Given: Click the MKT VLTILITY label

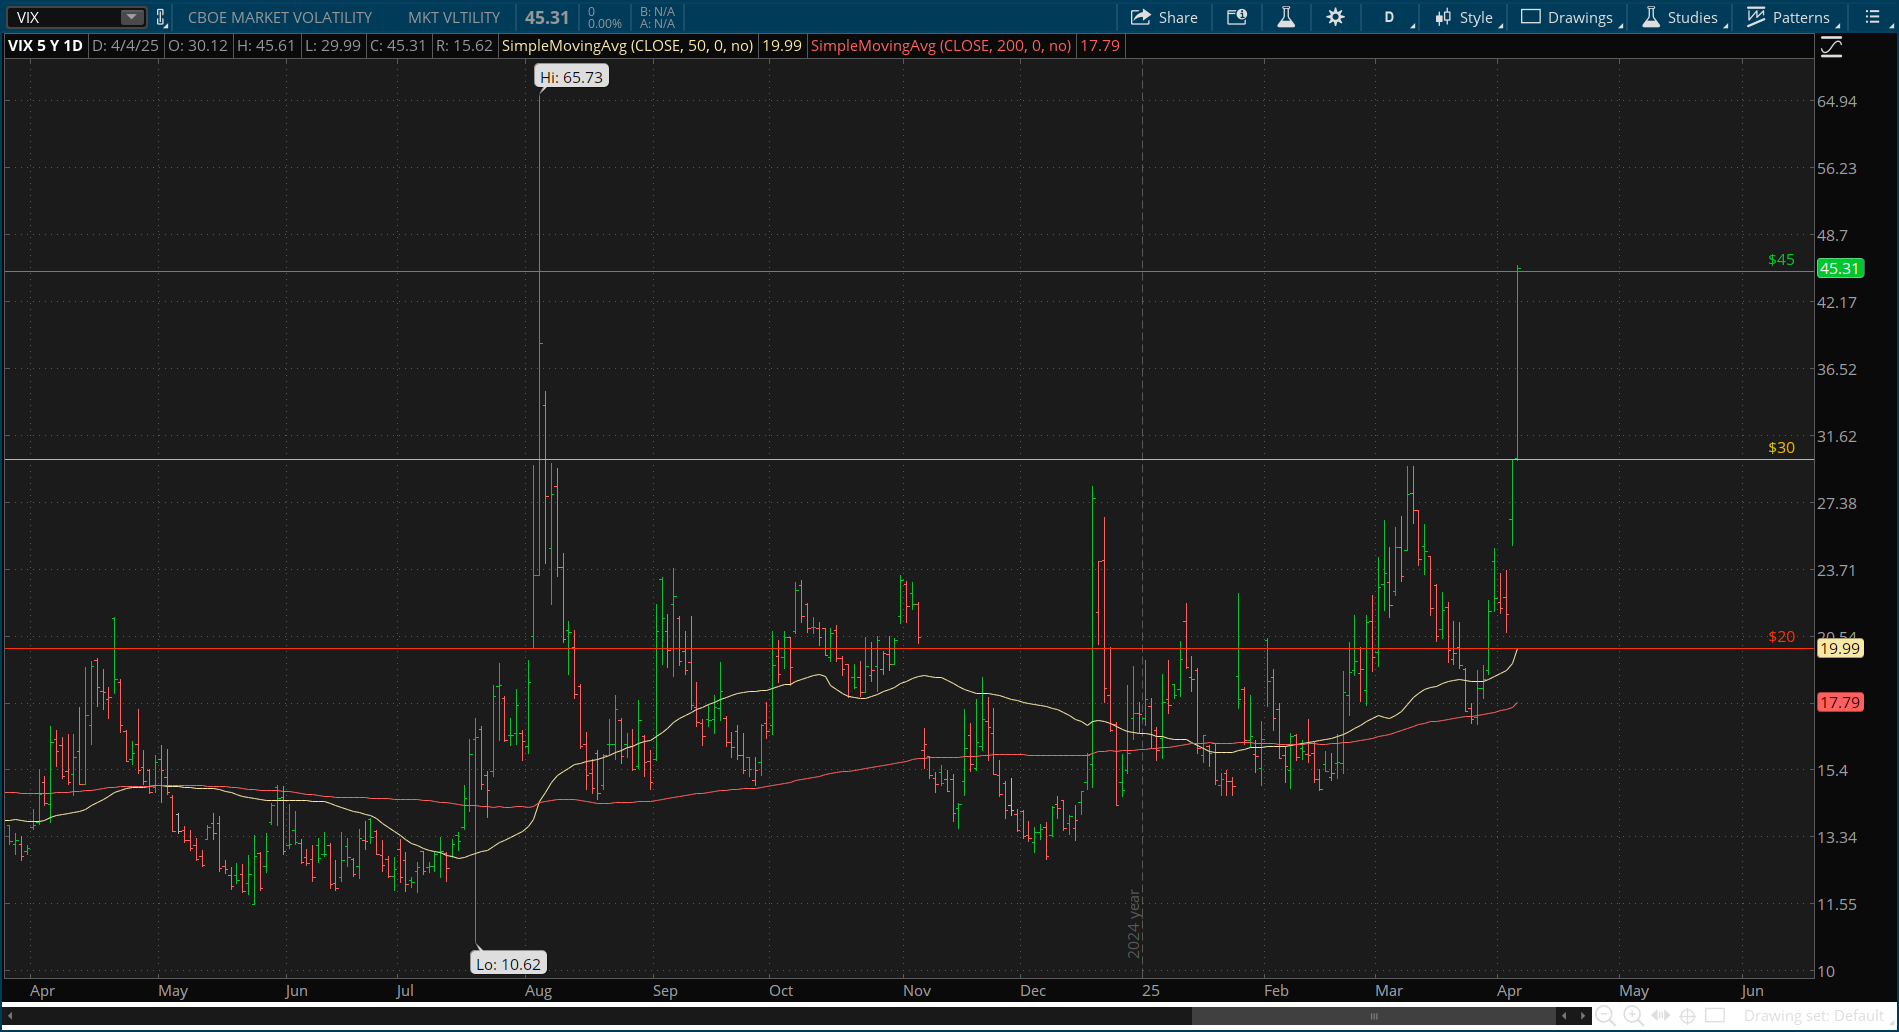Looking at the screenshot, I should tap(454, 17).
